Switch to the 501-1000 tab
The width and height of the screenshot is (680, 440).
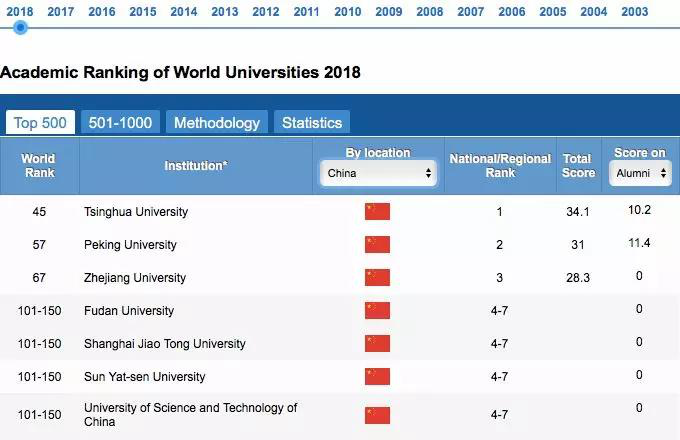point(120,122)
